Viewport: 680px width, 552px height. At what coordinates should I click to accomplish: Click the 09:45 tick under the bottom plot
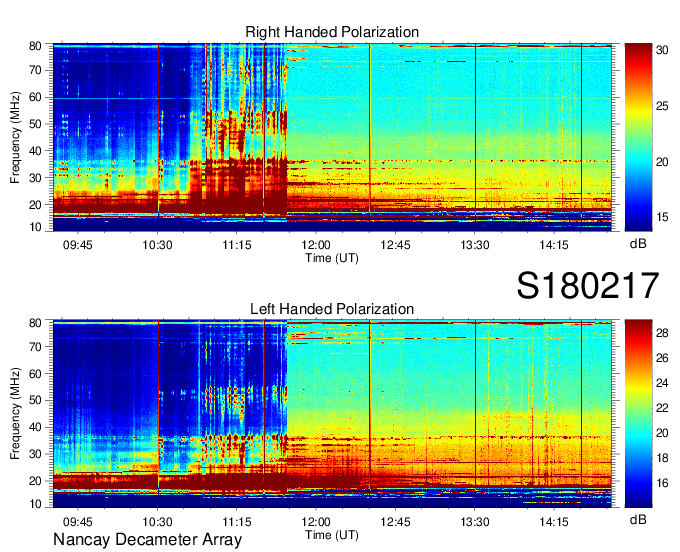tap(78, 522)
